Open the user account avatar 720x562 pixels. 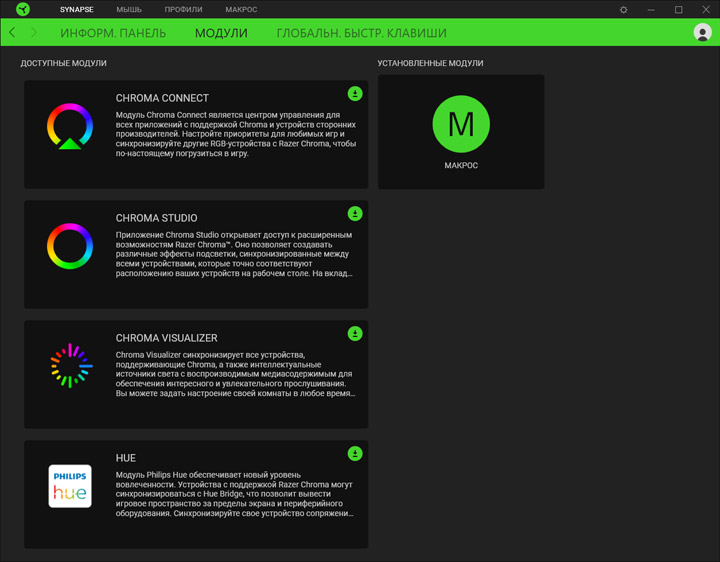pos(702,33)
